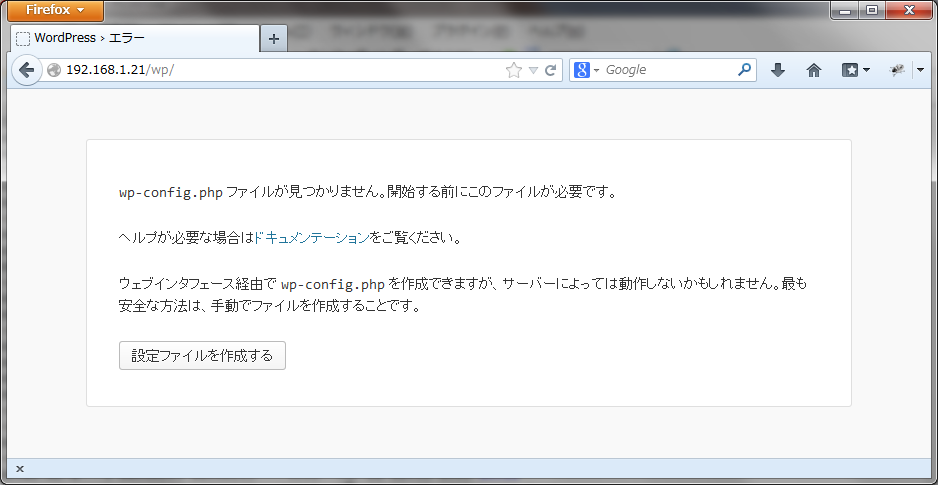Open a new tab with the plus button
938x485 pixels.
click(x=274, y=39)
